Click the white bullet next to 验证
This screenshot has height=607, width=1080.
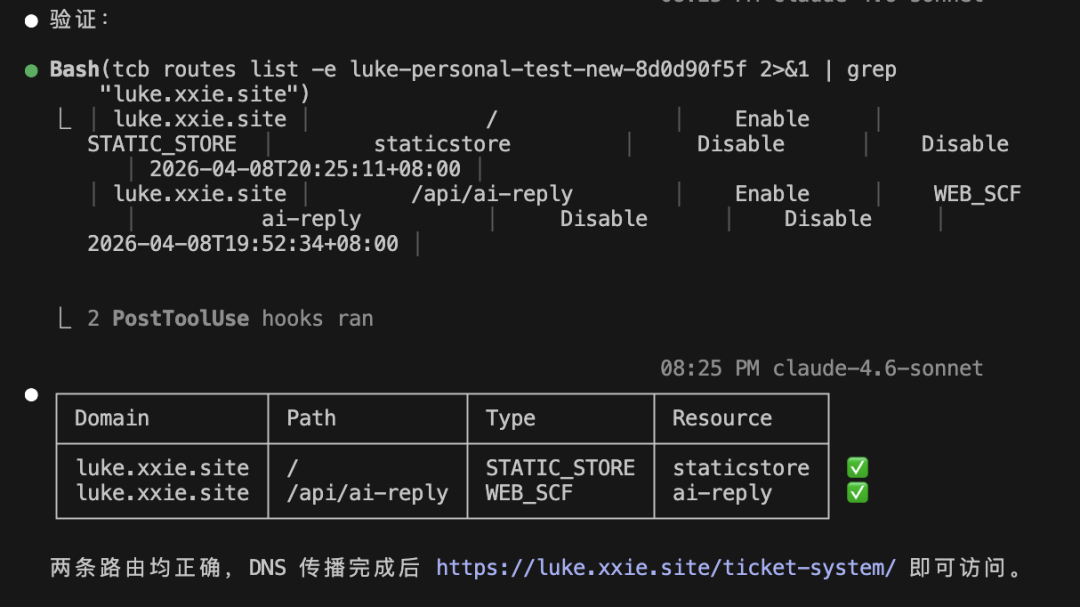pyautogui.click(x=31, y=19)
